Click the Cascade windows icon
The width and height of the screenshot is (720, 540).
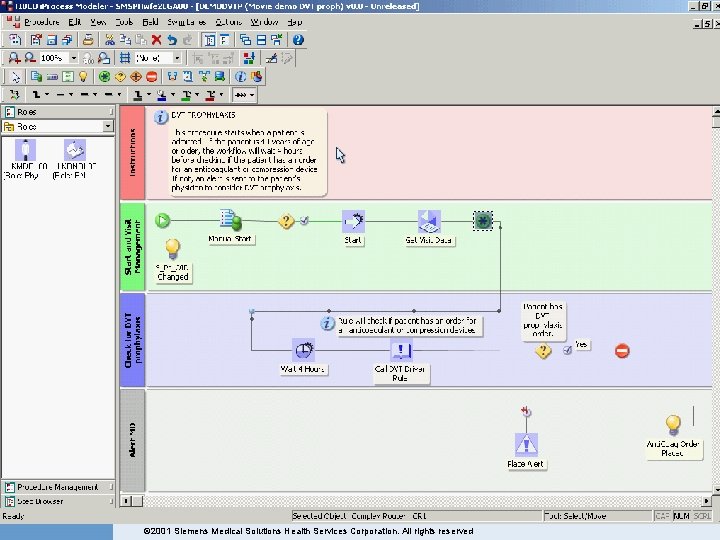(245, 40)
